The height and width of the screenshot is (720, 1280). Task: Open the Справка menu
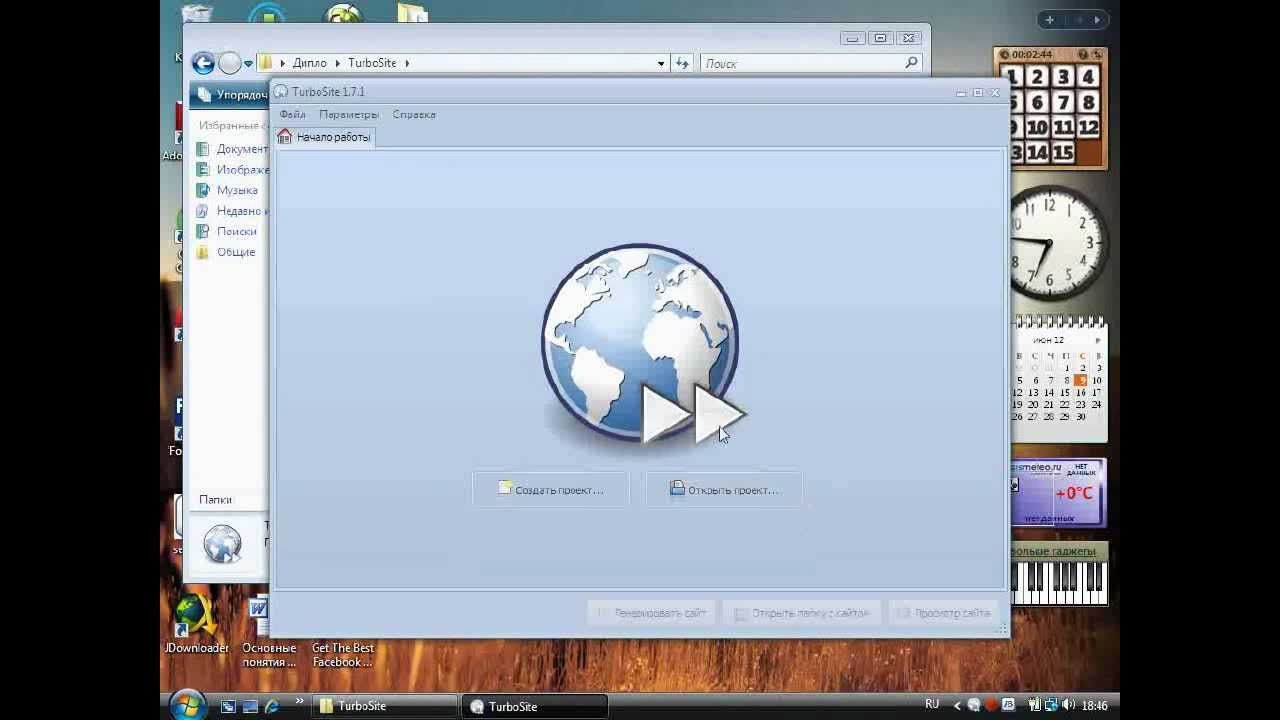414,114
